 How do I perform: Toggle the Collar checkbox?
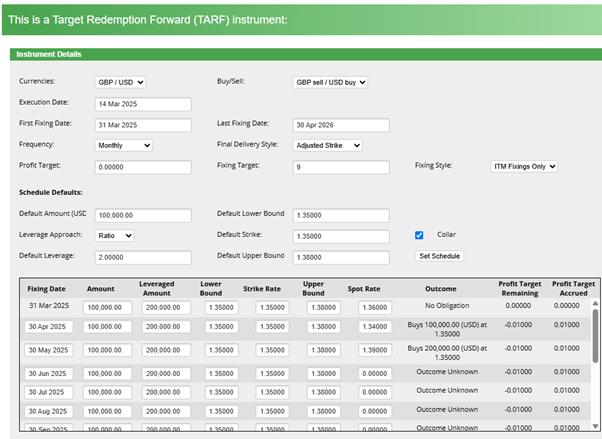coord(420,235)
